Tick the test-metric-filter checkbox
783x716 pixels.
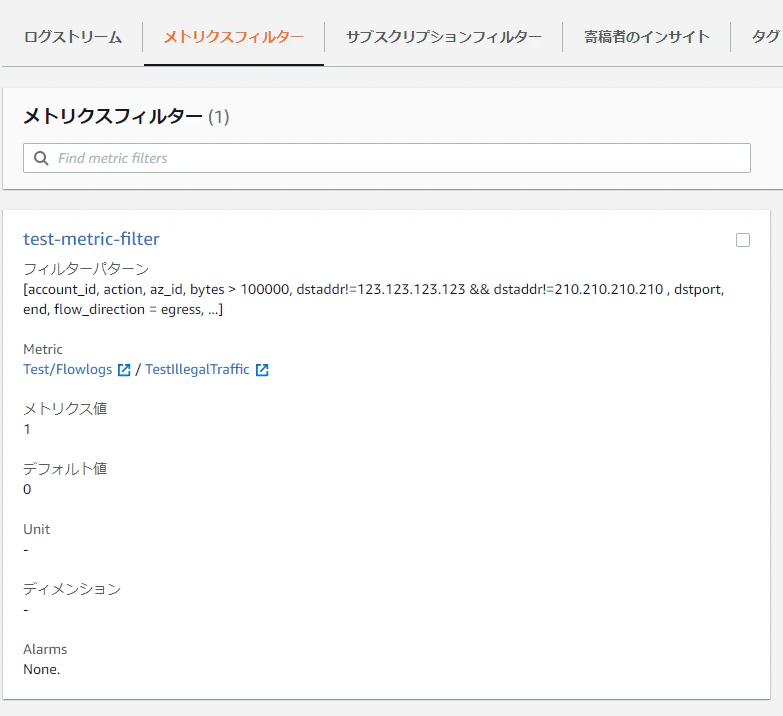pos(743,240)
